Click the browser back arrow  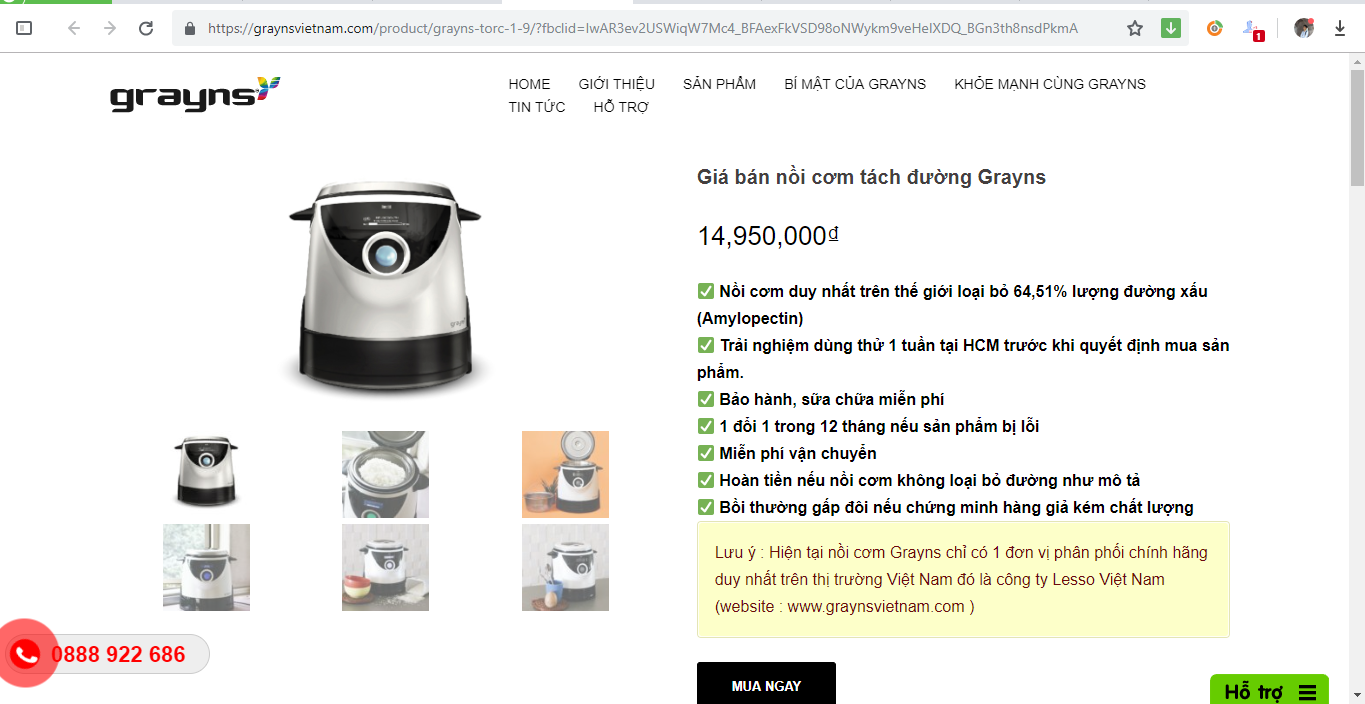click(x=74, y=28)
